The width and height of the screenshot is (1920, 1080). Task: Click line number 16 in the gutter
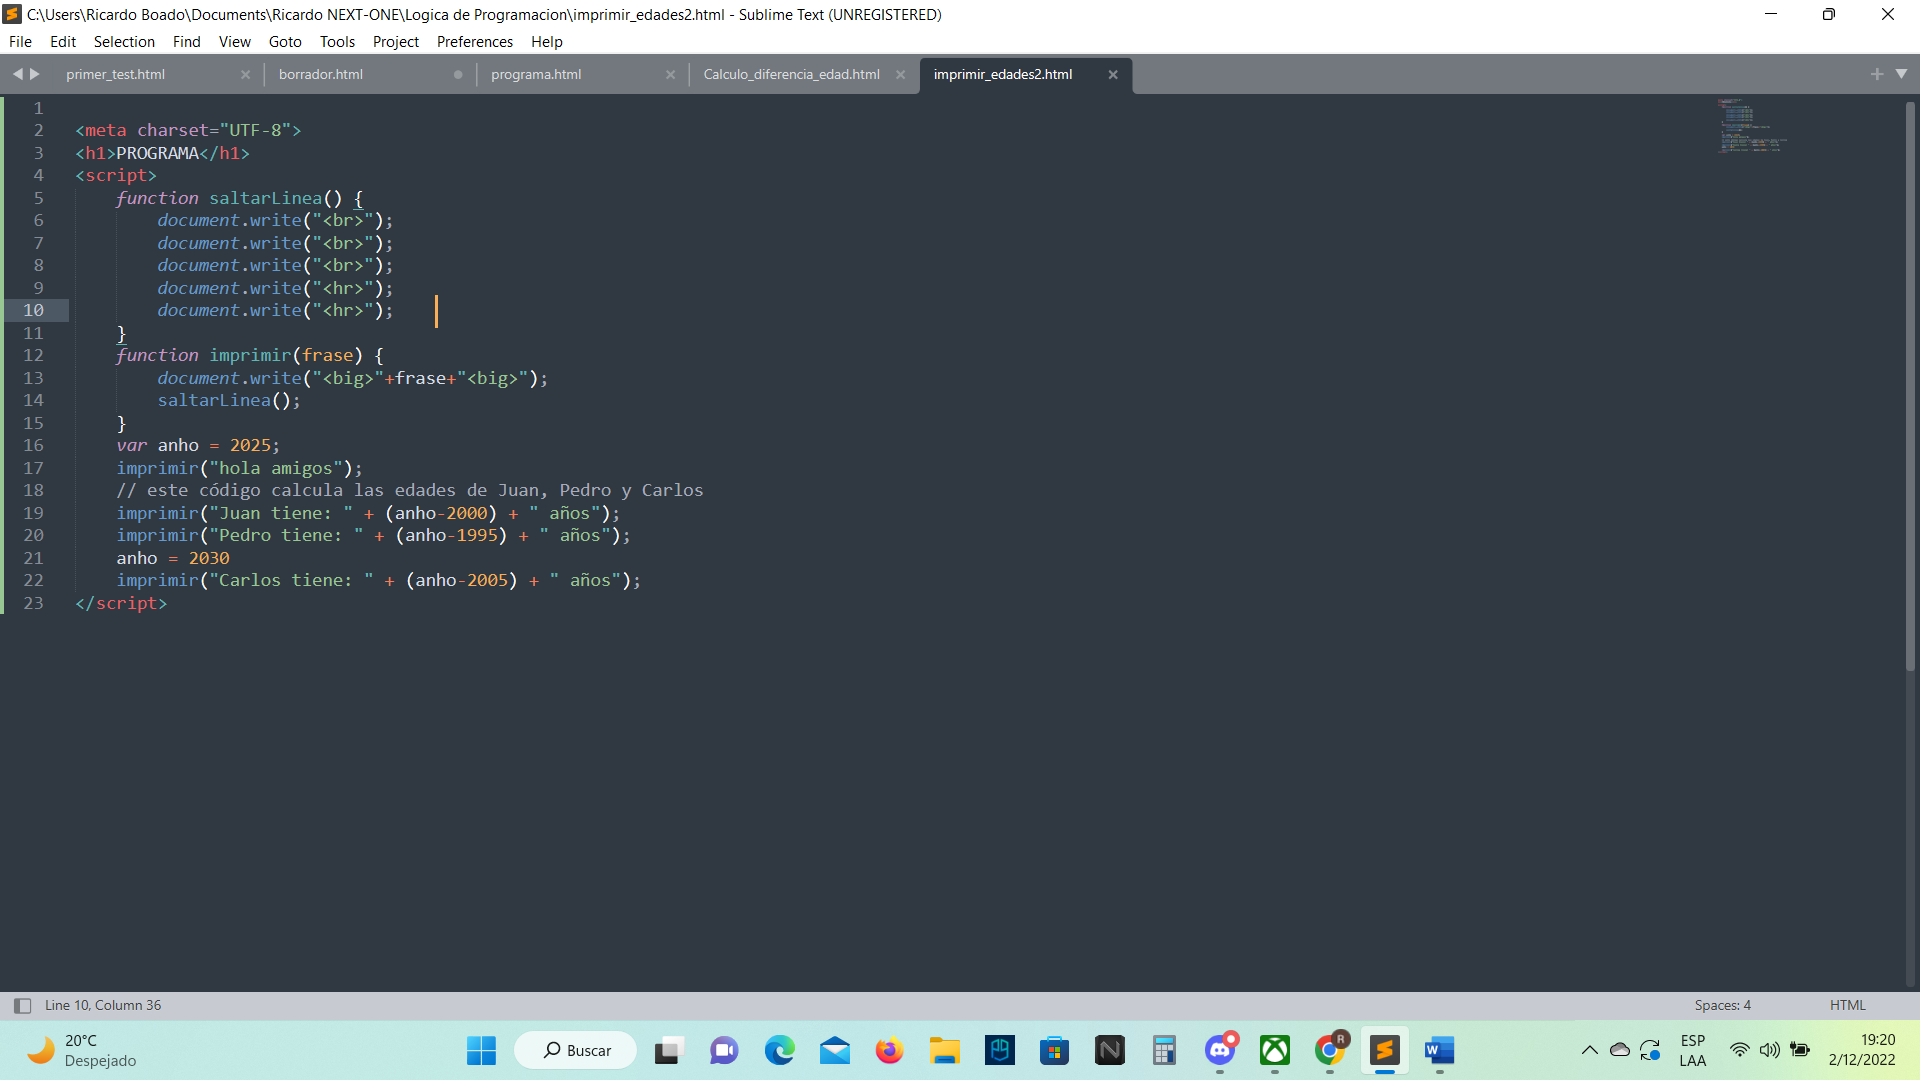(33, 445)
